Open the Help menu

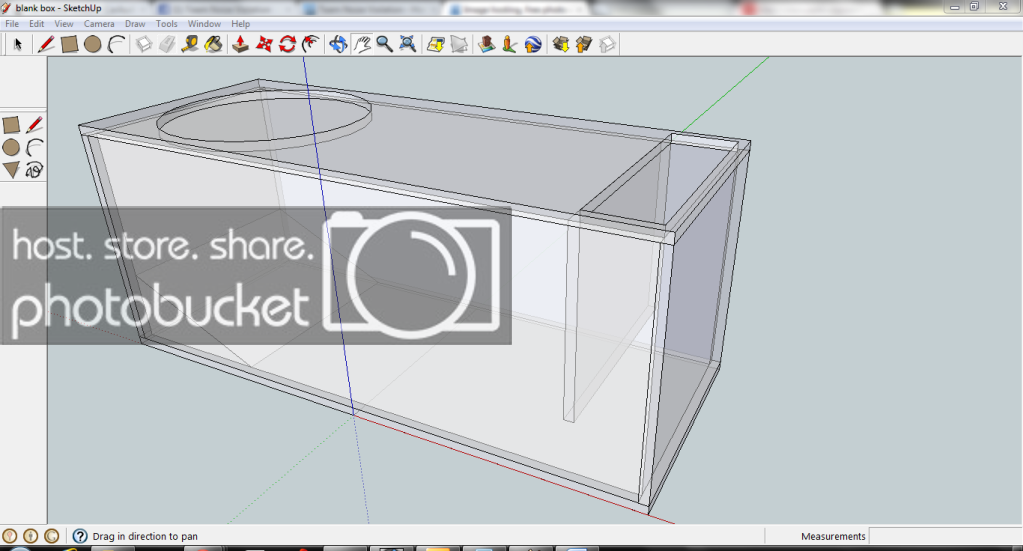[240, 23]
